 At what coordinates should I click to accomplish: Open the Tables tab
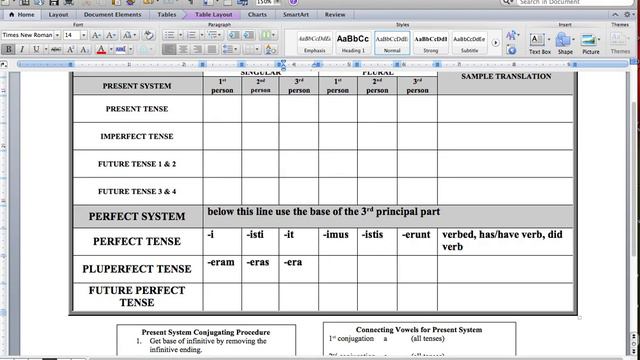point(167,14)
